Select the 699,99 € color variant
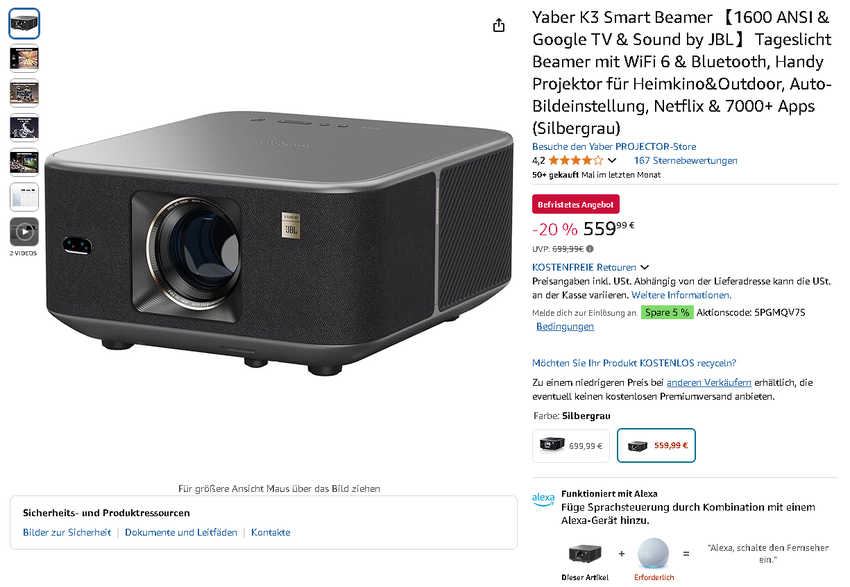Viewport: 850px width, 587px height. pos(571,446)
